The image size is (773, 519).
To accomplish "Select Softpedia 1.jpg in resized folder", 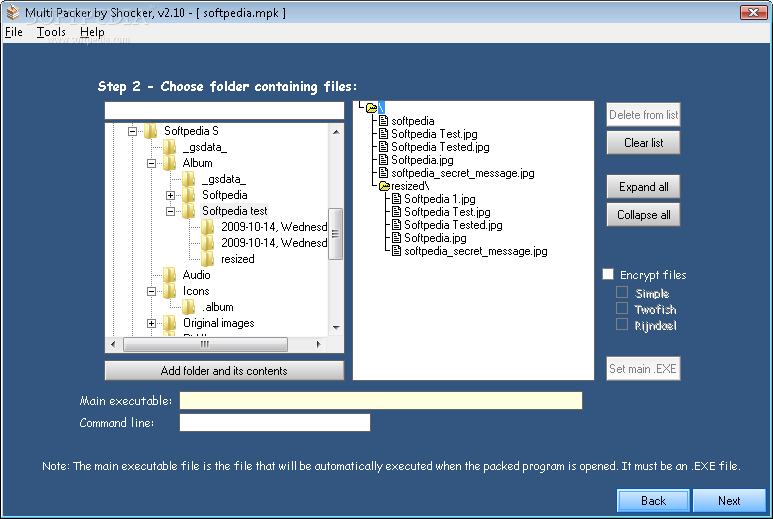I will (440, 199).
